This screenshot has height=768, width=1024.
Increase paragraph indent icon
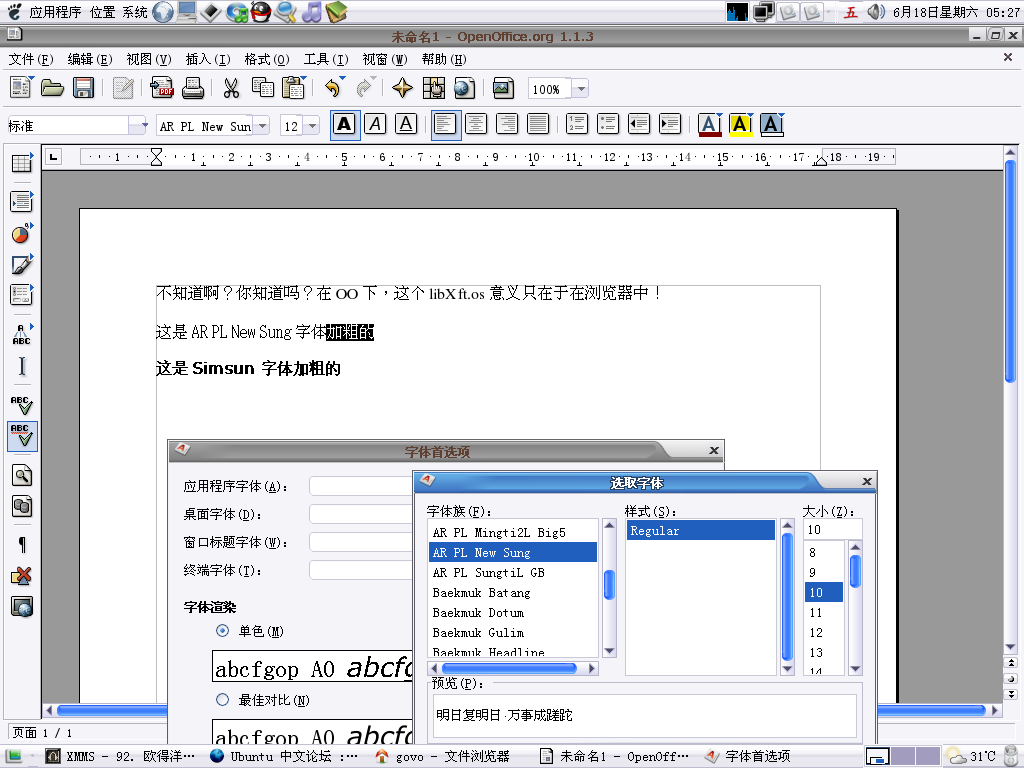[670, 124]
